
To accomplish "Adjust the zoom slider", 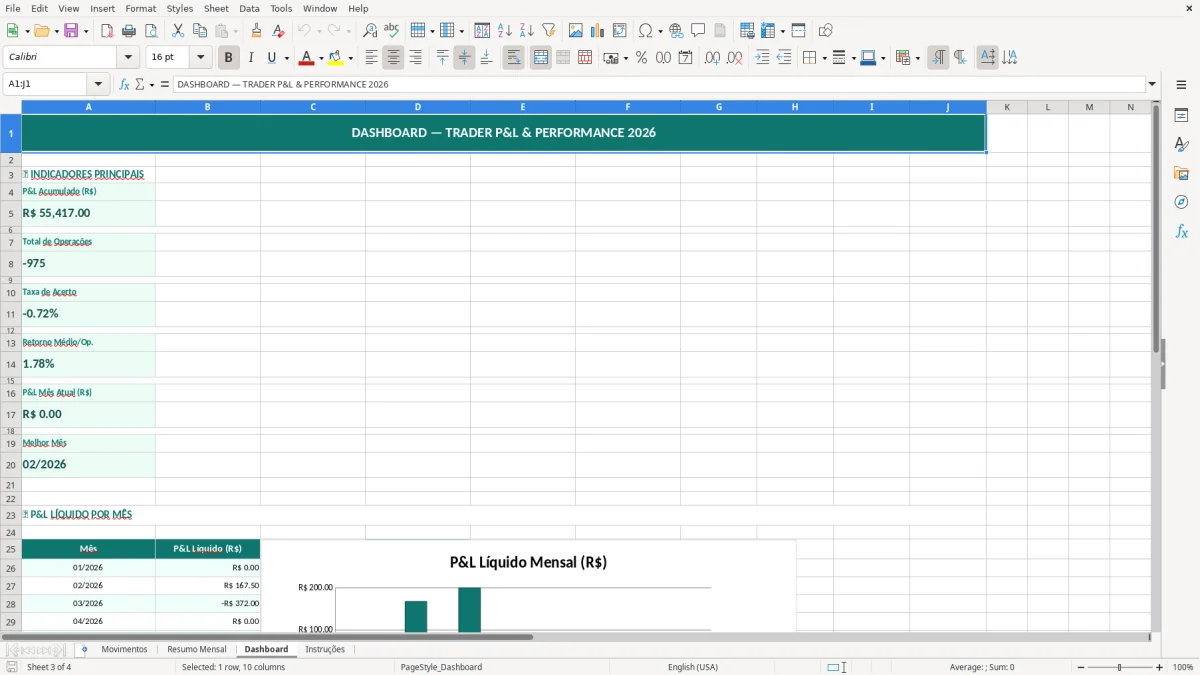I will click(x=1120, y=667).
